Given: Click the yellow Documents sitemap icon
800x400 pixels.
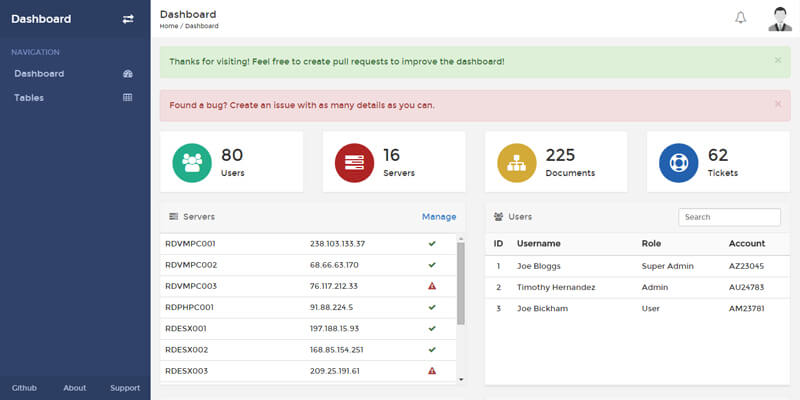Looking at the screenshot, I should (x=517, y=163).
